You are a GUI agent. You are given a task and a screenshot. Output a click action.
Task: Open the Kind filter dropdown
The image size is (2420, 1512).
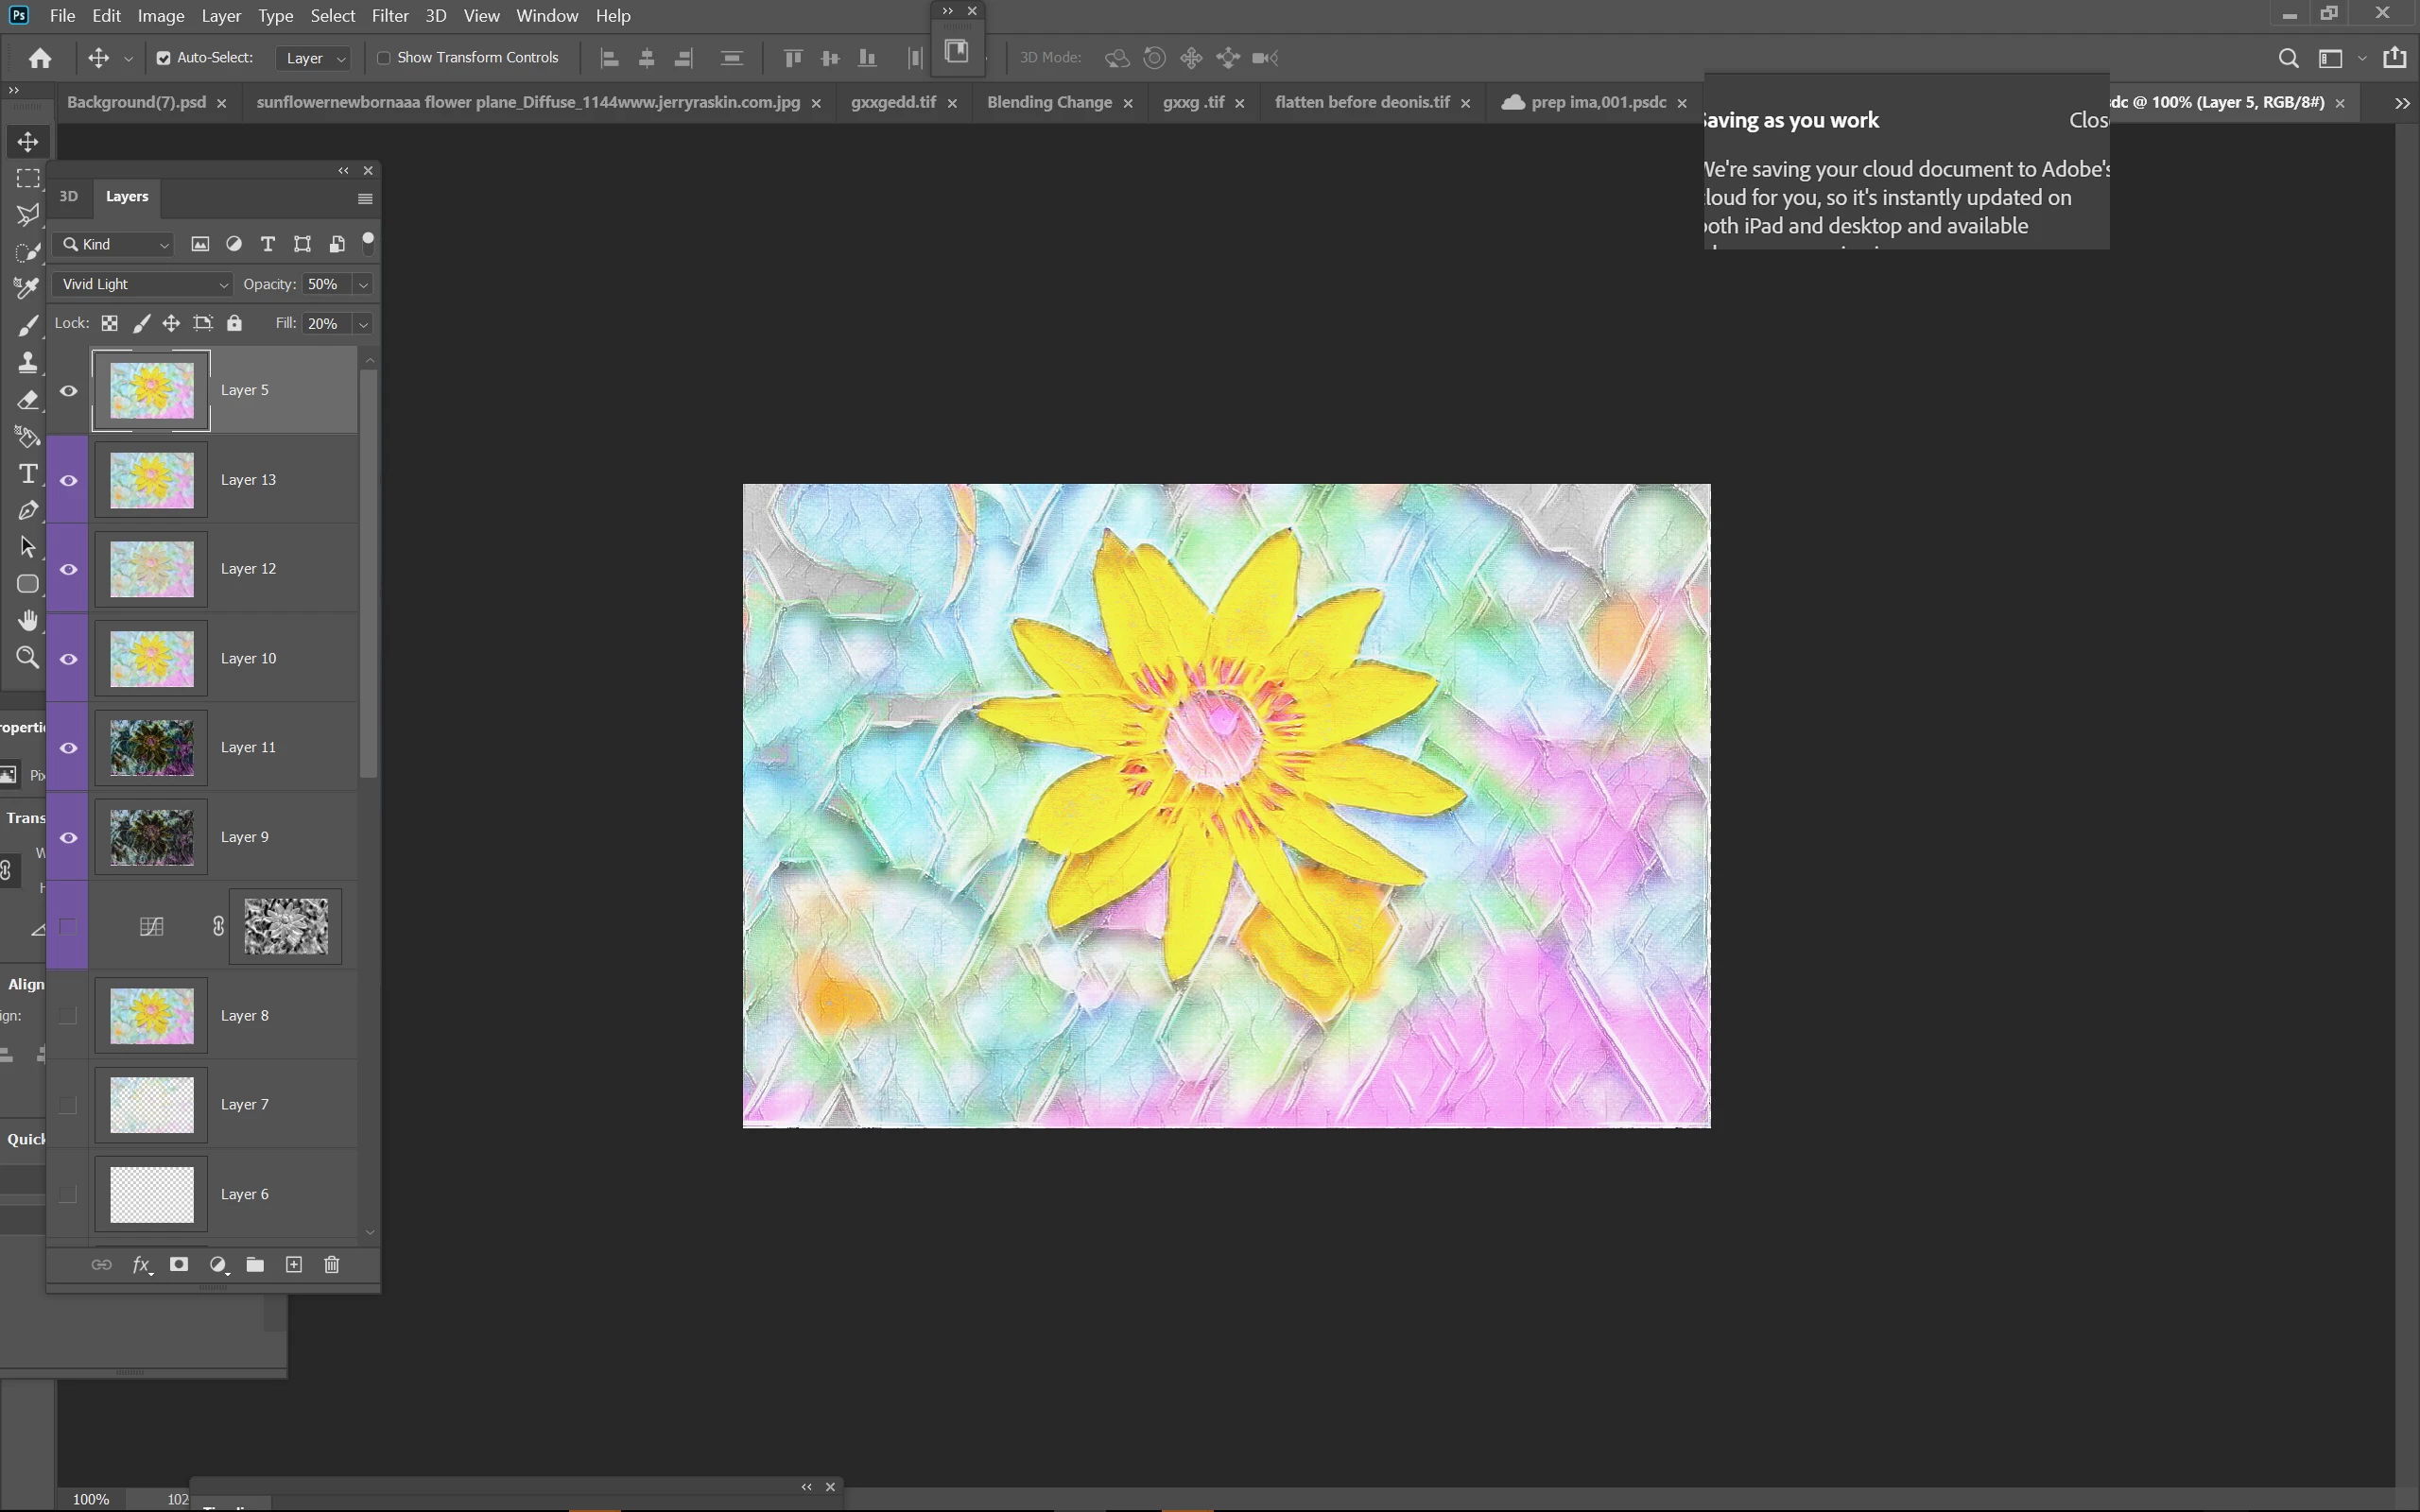click(114, 244)
